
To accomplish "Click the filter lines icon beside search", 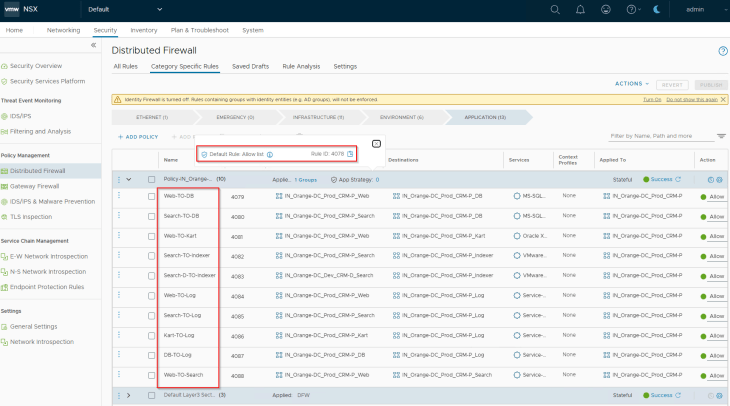I will 722,135.
